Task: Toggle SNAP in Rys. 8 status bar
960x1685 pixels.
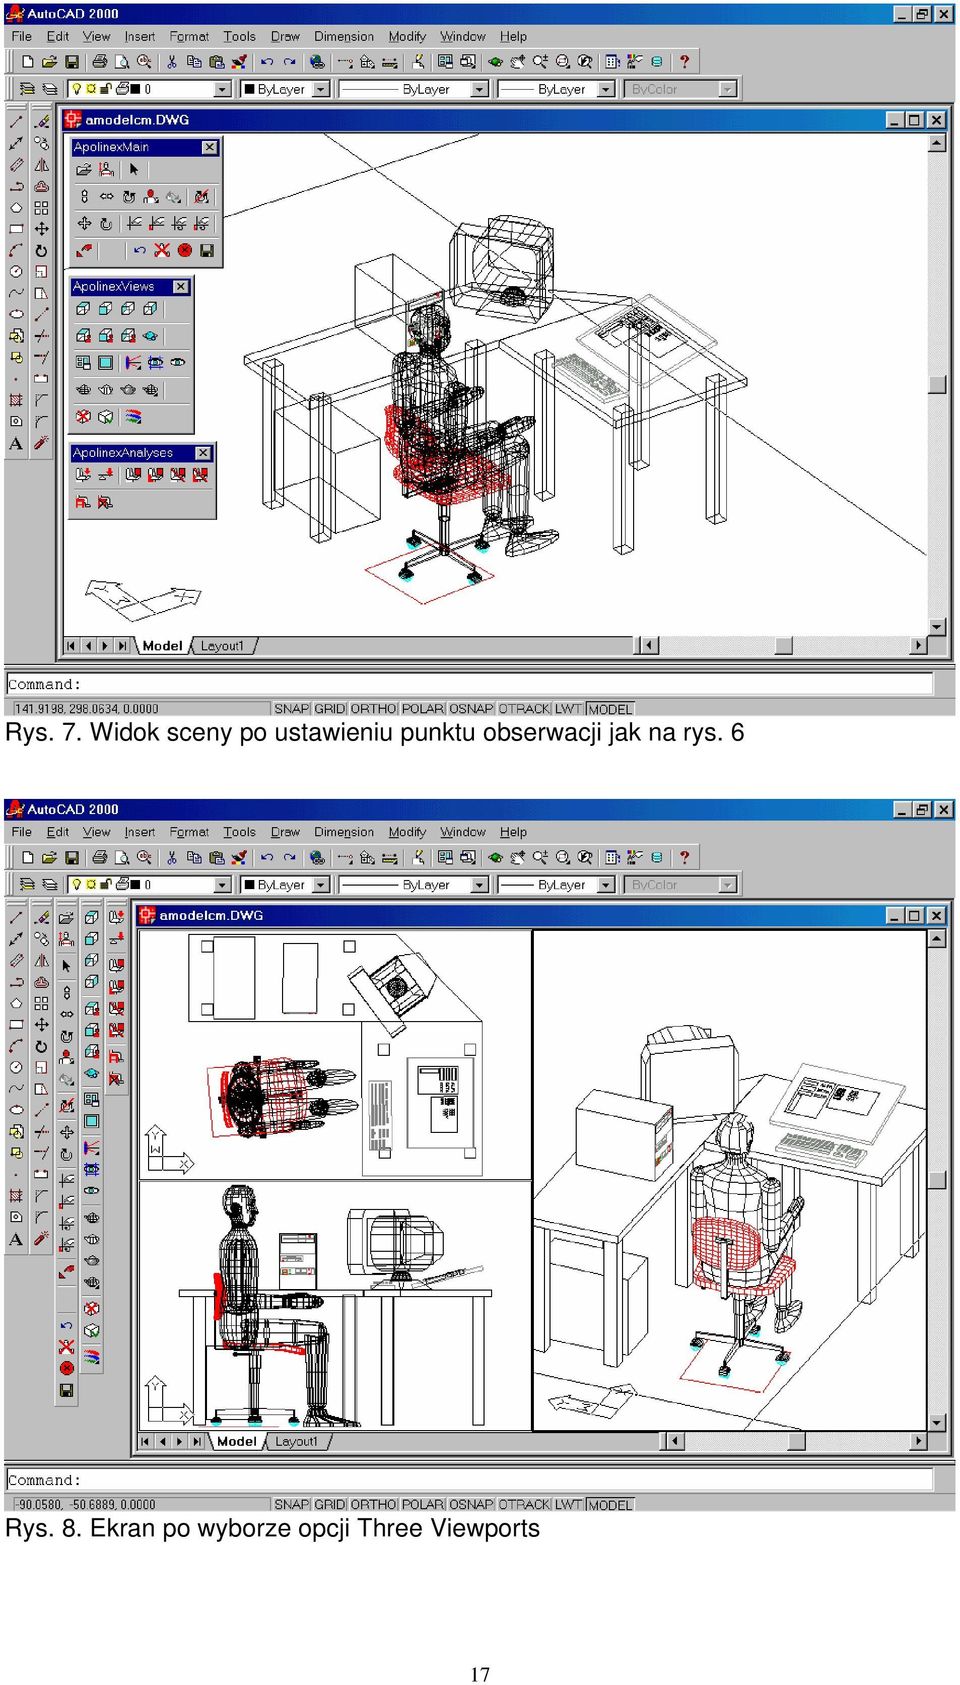Action: click(x=291, y=1505)
